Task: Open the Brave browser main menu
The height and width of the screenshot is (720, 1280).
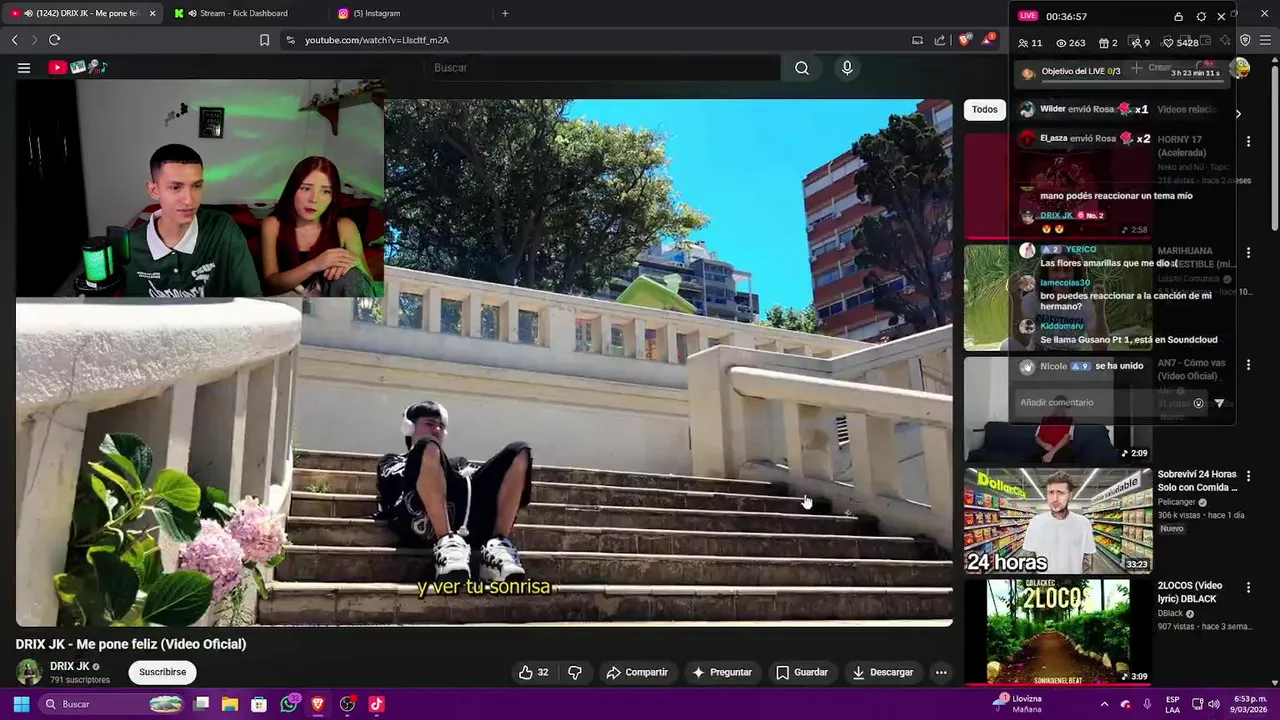Action: click(x=1266, y=40)
